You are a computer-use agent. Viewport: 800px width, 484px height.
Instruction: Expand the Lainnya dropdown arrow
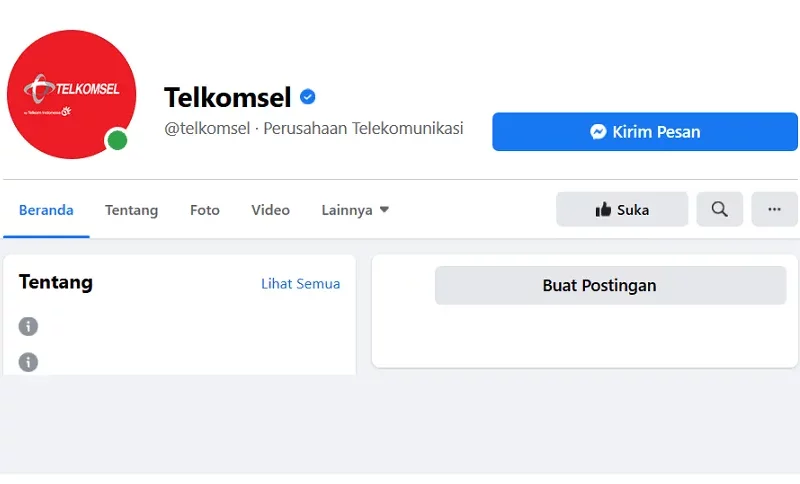(385, 210)
